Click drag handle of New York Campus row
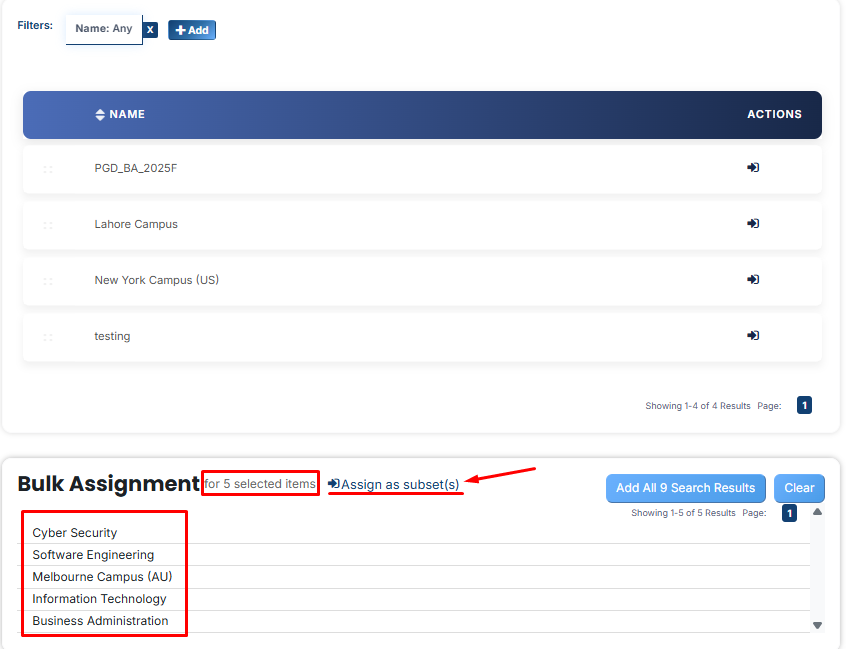This screenshot has height=649, width=846. [x=48, y=281]
